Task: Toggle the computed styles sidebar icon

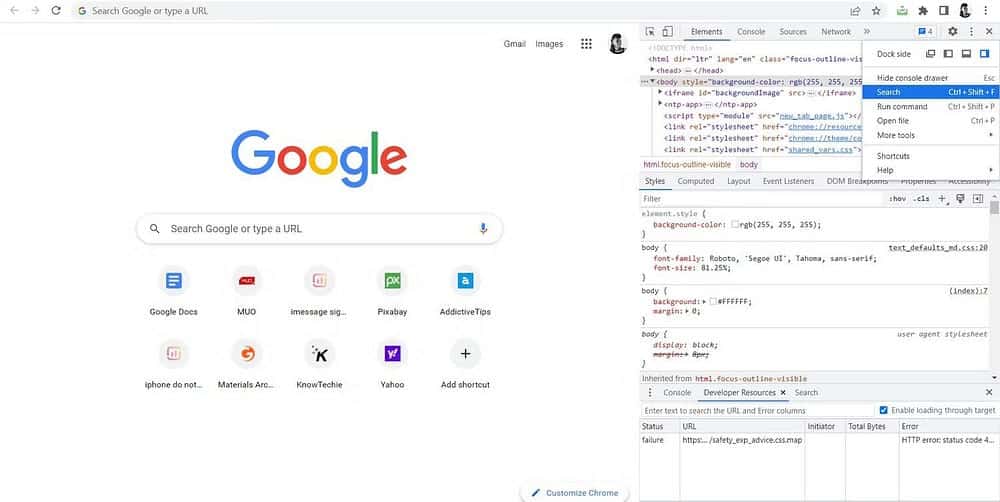Action: point(978,199)
